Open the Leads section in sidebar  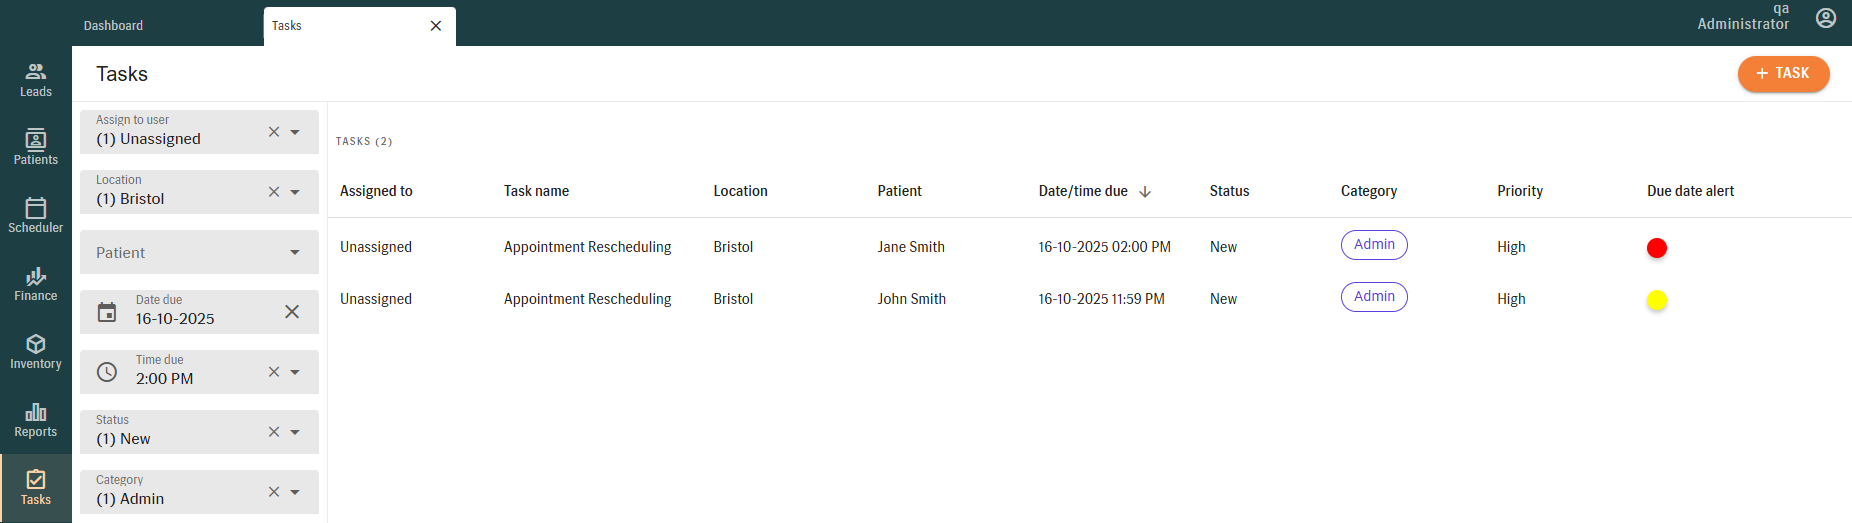pos(36,79)
